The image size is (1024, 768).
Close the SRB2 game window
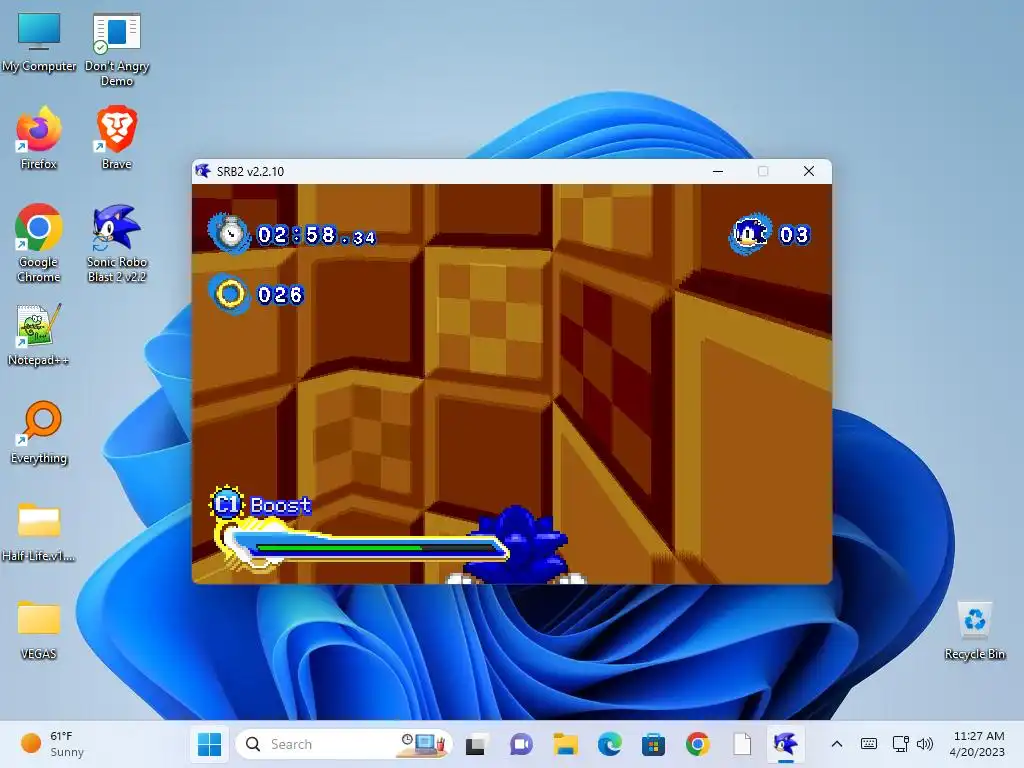coord(808,171)
